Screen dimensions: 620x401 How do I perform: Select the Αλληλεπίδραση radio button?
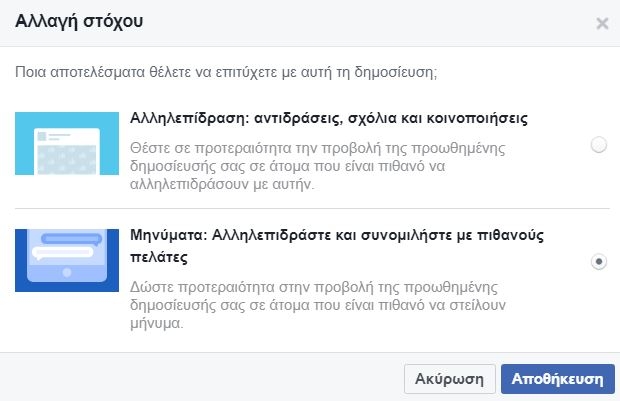(x=599, y=145)
